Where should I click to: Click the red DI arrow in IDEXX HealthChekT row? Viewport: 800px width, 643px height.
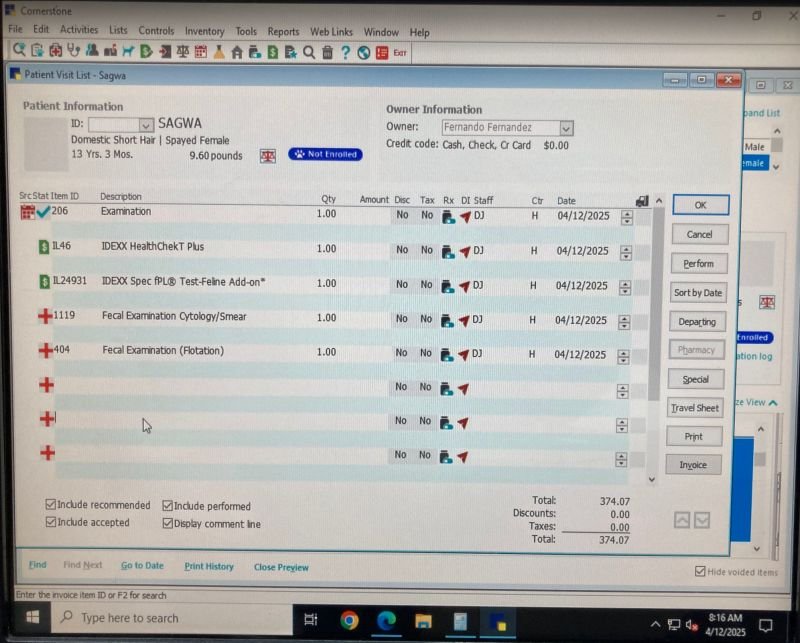464,252
